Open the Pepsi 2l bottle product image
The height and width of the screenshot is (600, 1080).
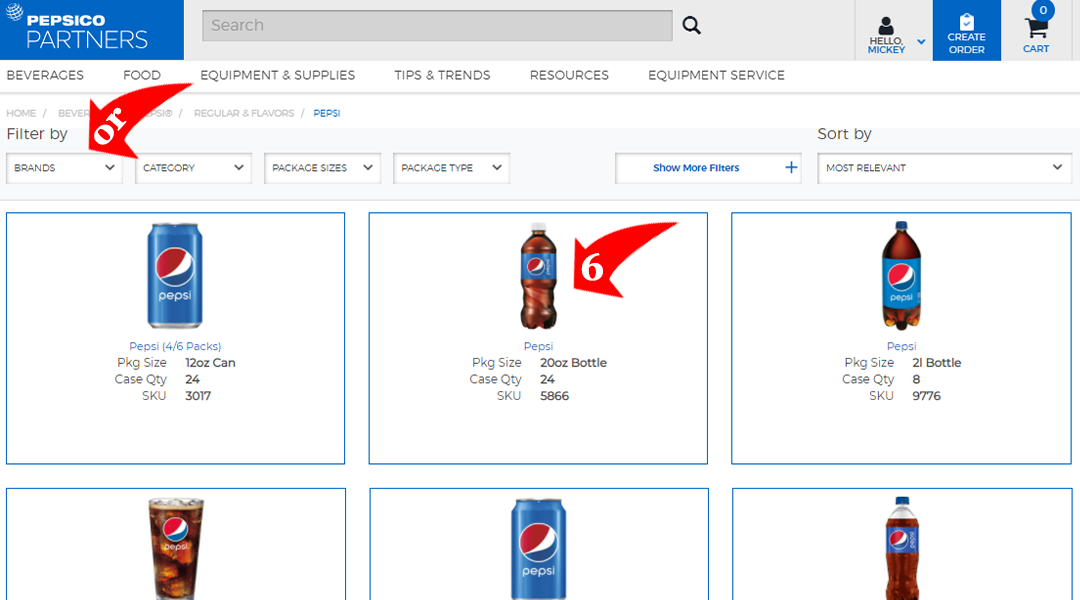tap(901, 276)
